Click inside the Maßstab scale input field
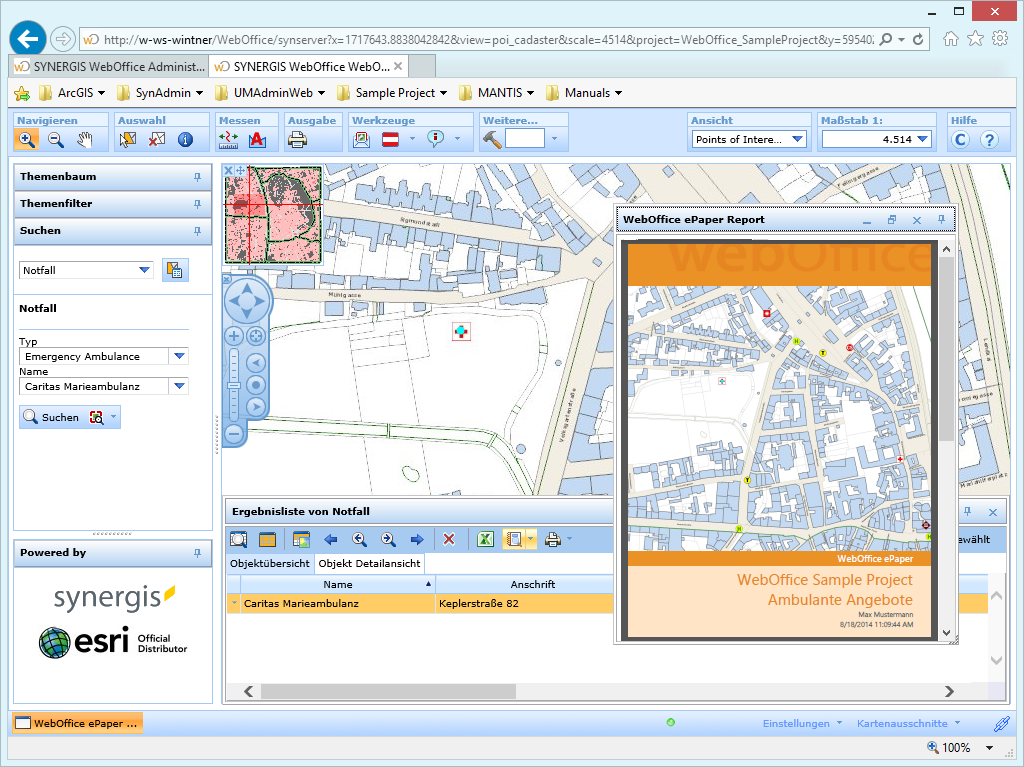 870,139
